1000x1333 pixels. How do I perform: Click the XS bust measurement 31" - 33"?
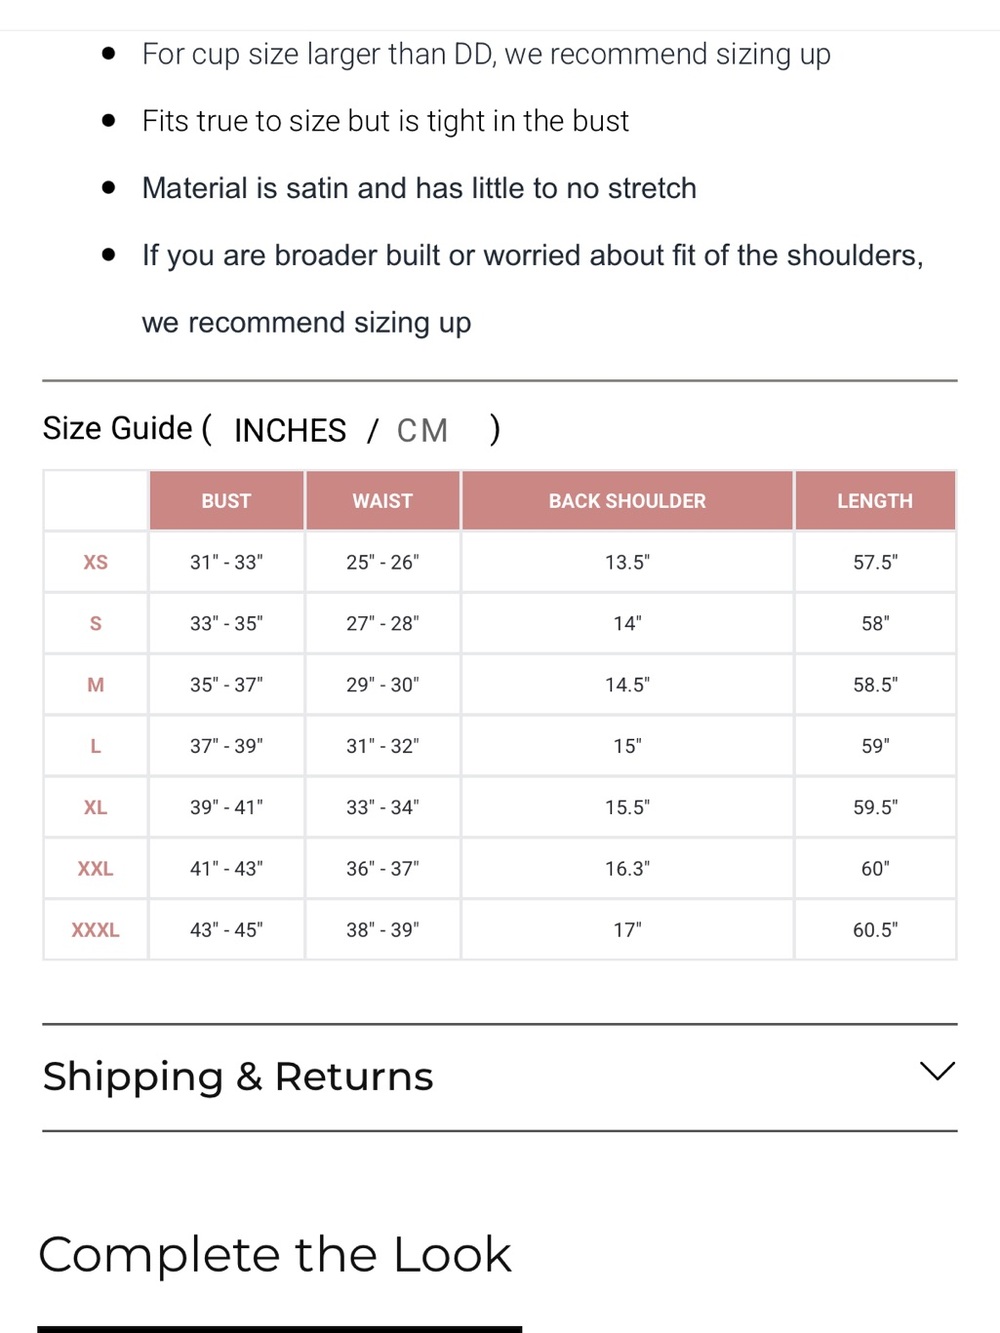tap(226, 562)
